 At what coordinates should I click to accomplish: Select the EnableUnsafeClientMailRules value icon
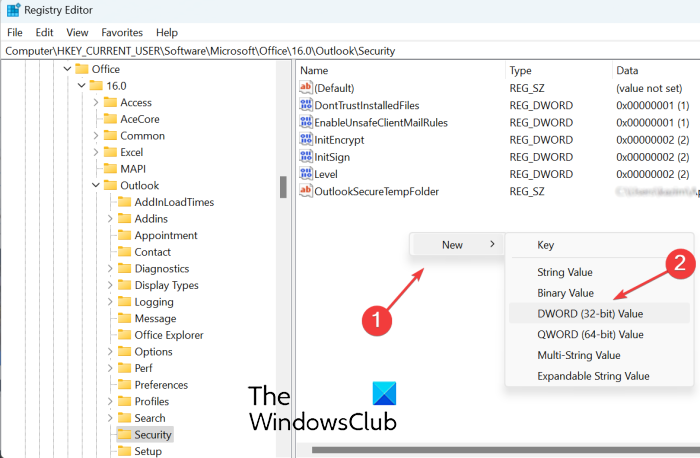(306, 122)
